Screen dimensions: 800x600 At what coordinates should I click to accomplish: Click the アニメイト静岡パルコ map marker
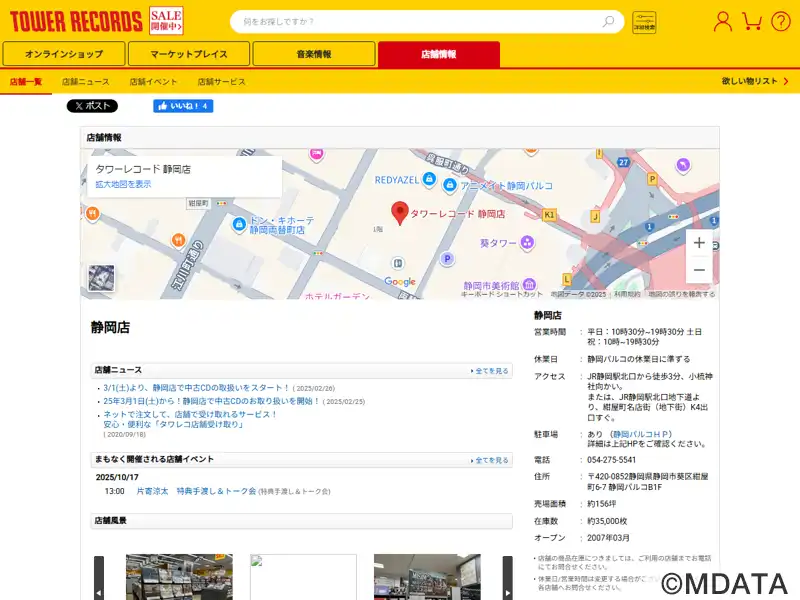(x=449, y=185)
